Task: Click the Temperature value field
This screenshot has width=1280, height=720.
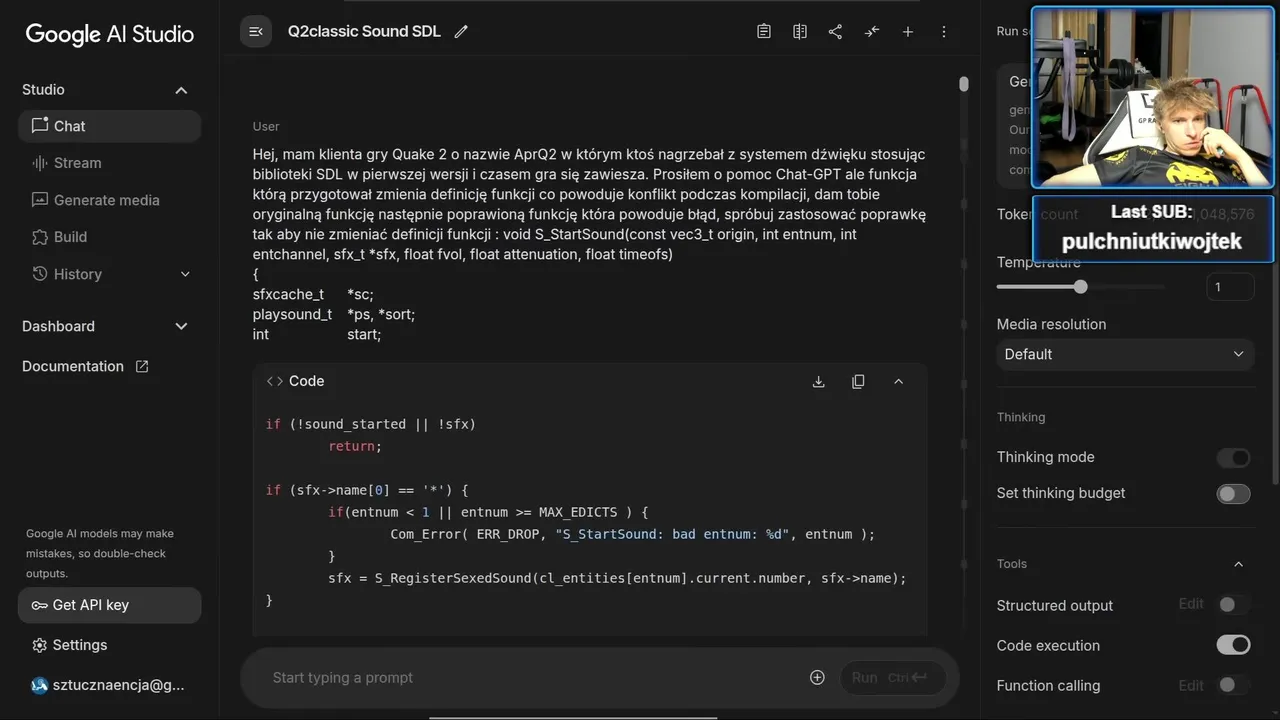Action: pyautogui.click(x=1230, y=287)
